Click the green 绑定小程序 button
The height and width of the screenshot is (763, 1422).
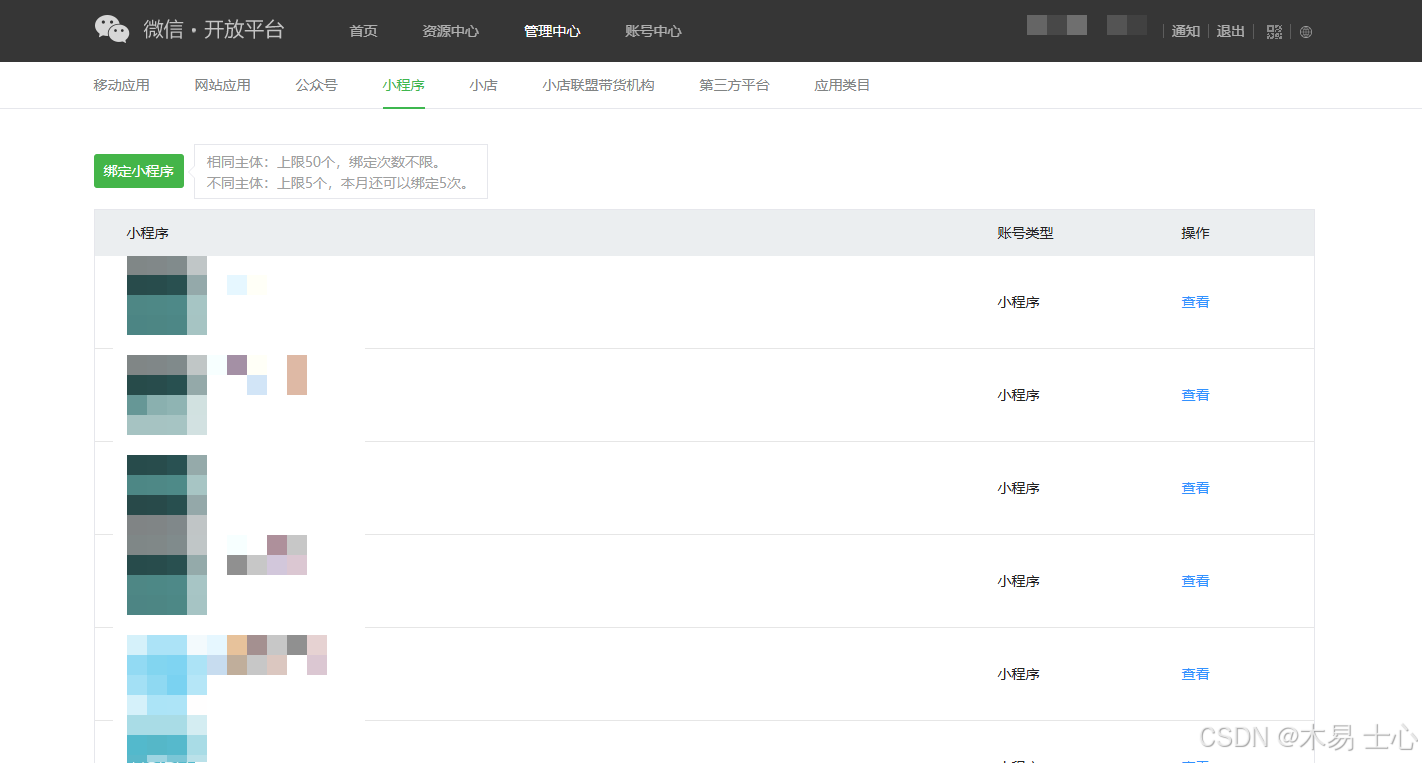click(x=139, y=171)
